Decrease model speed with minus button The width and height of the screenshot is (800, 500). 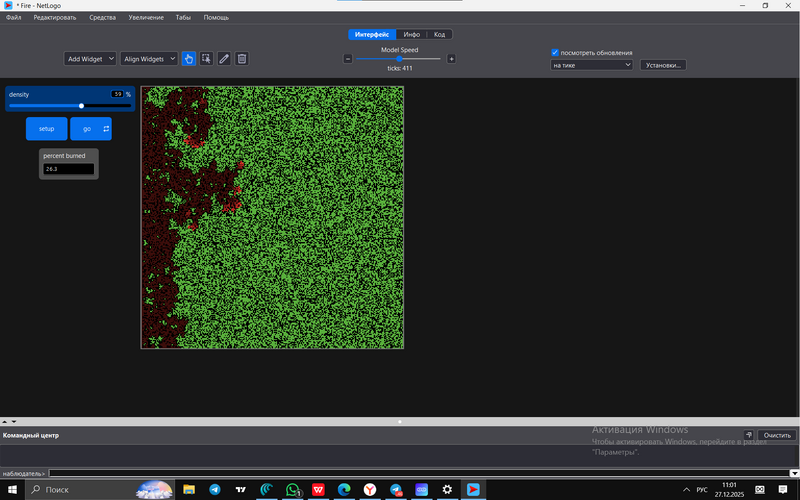pos(348,59)
